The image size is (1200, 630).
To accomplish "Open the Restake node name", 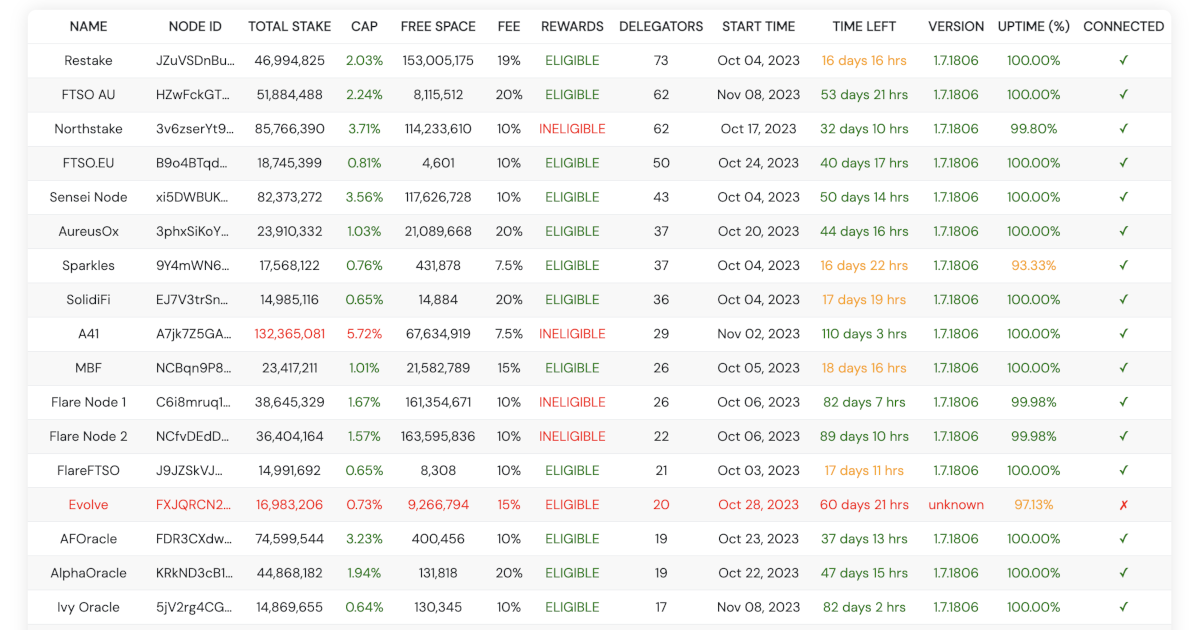I will click(x=88, y=61).
